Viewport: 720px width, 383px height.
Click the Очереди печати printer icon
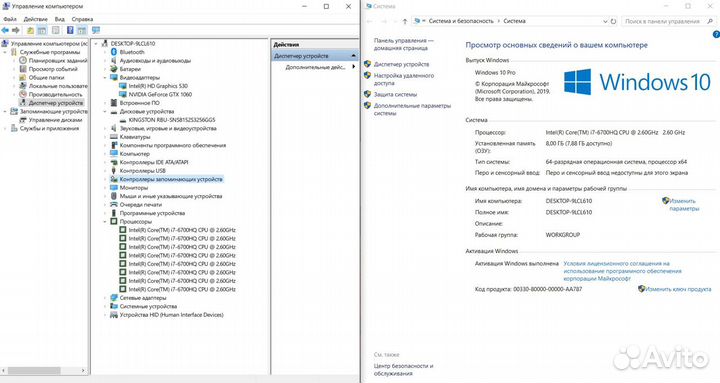click(x=114, y=204)
